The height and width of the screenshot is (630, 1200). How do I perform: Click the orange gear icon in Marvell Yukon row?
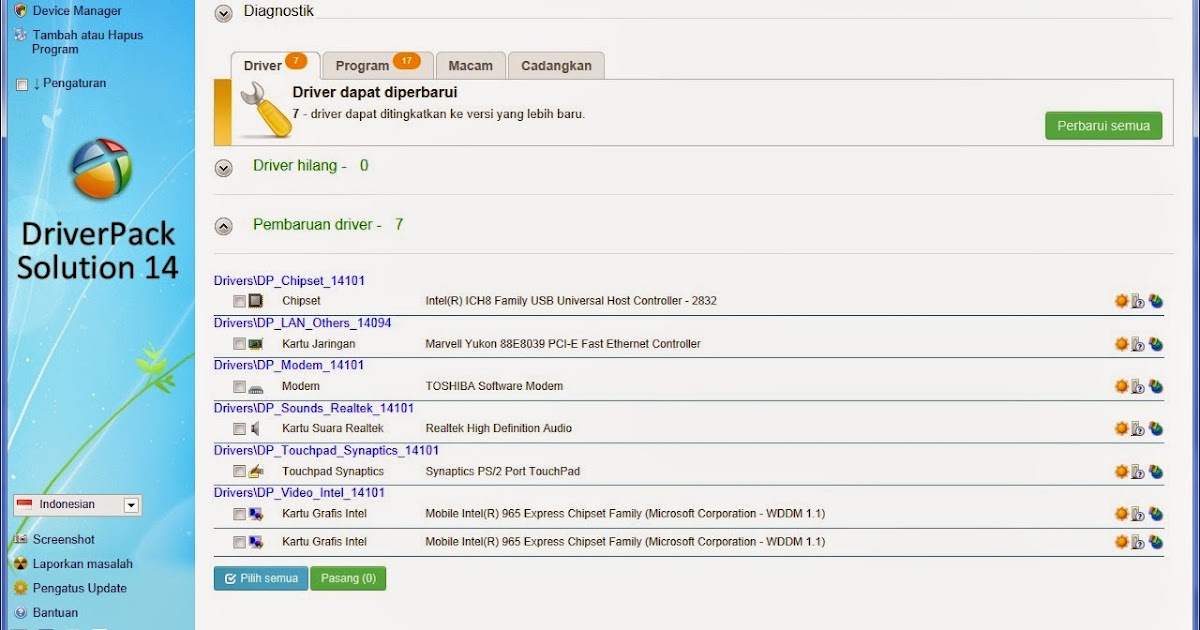tap(1121, 344)
